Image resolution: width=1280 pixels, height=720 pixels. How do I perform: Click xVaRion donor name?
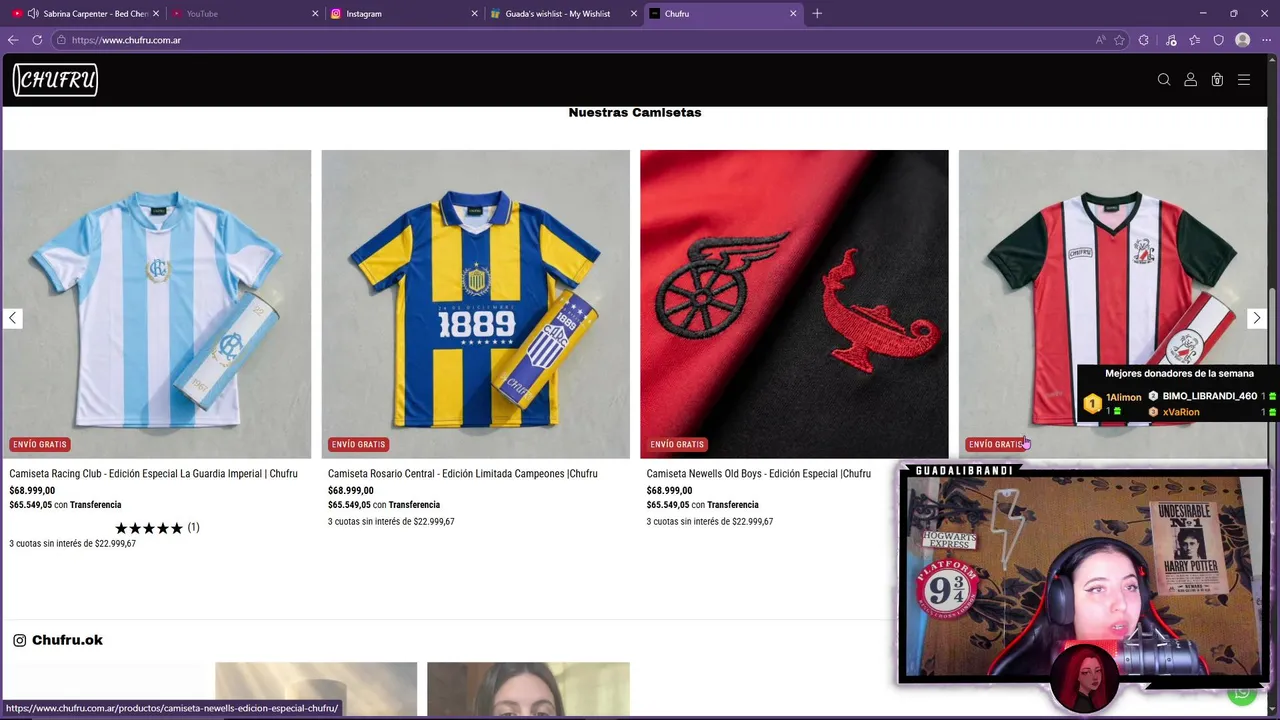(1181, 412)
